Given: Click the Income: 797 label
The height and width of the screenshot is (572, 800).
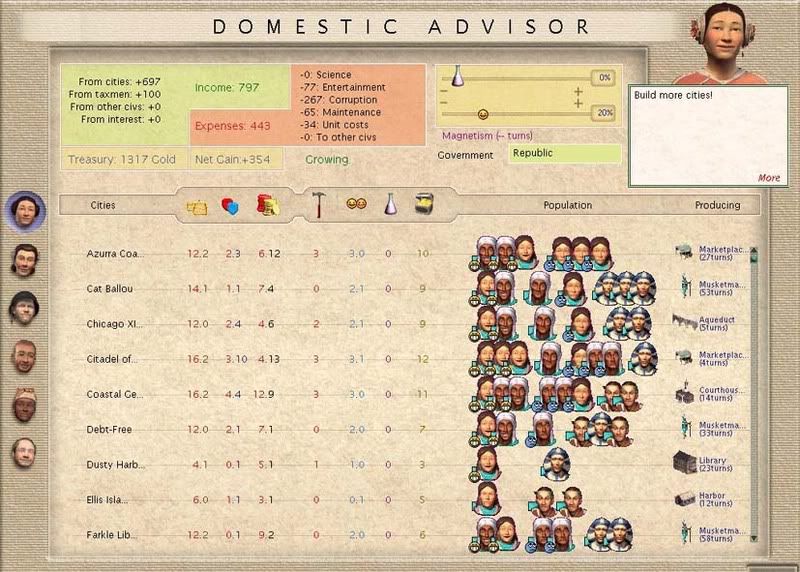Looking at the screenshot, I should click(227, 88).
